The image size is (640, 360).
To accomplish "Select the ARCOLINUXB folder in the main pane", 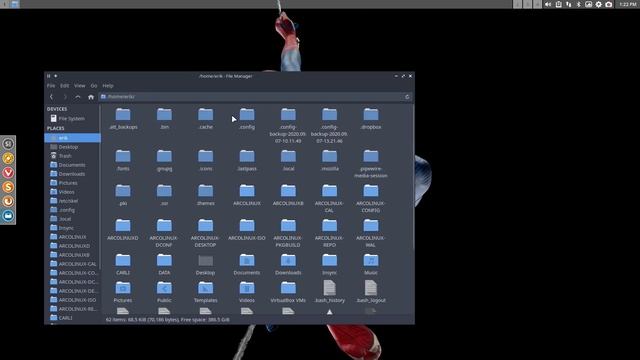I will point(288,191).
